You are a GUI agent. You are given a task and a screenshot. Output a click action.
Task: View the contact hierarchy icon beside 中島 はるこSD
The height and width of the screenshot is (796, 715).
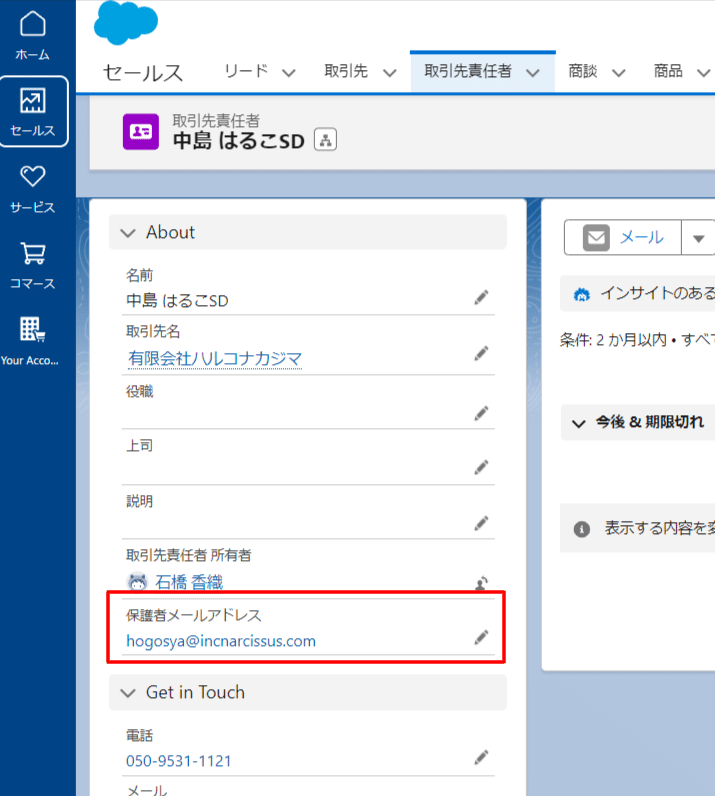(x=326, y=140)
